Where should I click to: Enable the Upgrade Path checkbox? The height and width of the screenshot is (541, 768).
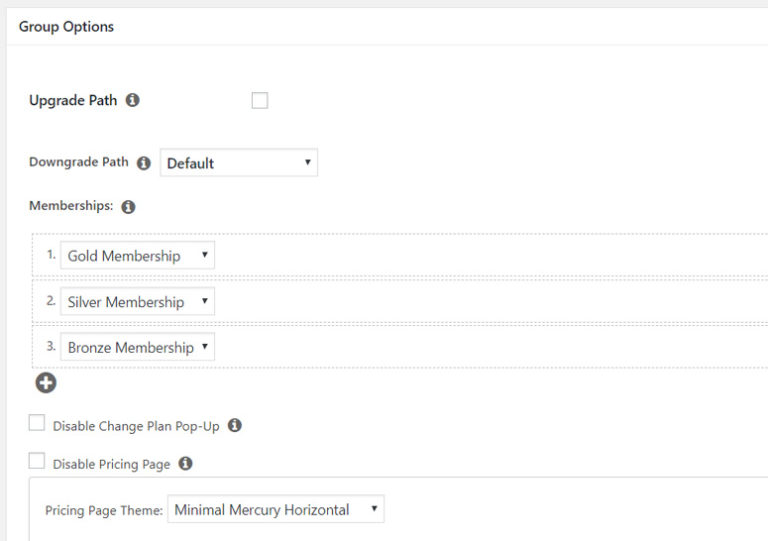point(260,100)
